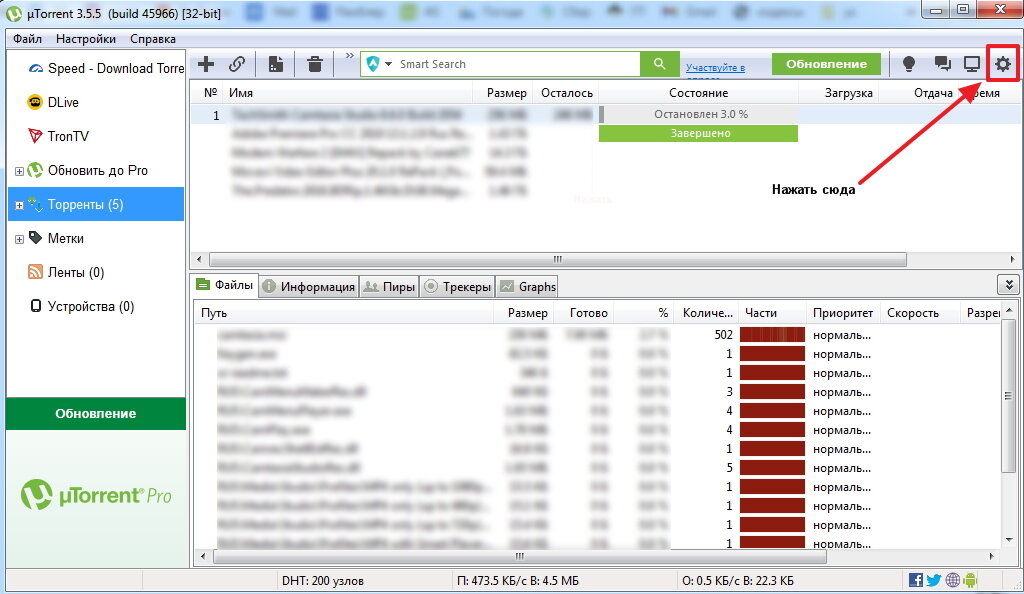The width and height of the screenshot is (1024, 594).
Task: Switch to the Трекеры tab
Action: [458, 287]
